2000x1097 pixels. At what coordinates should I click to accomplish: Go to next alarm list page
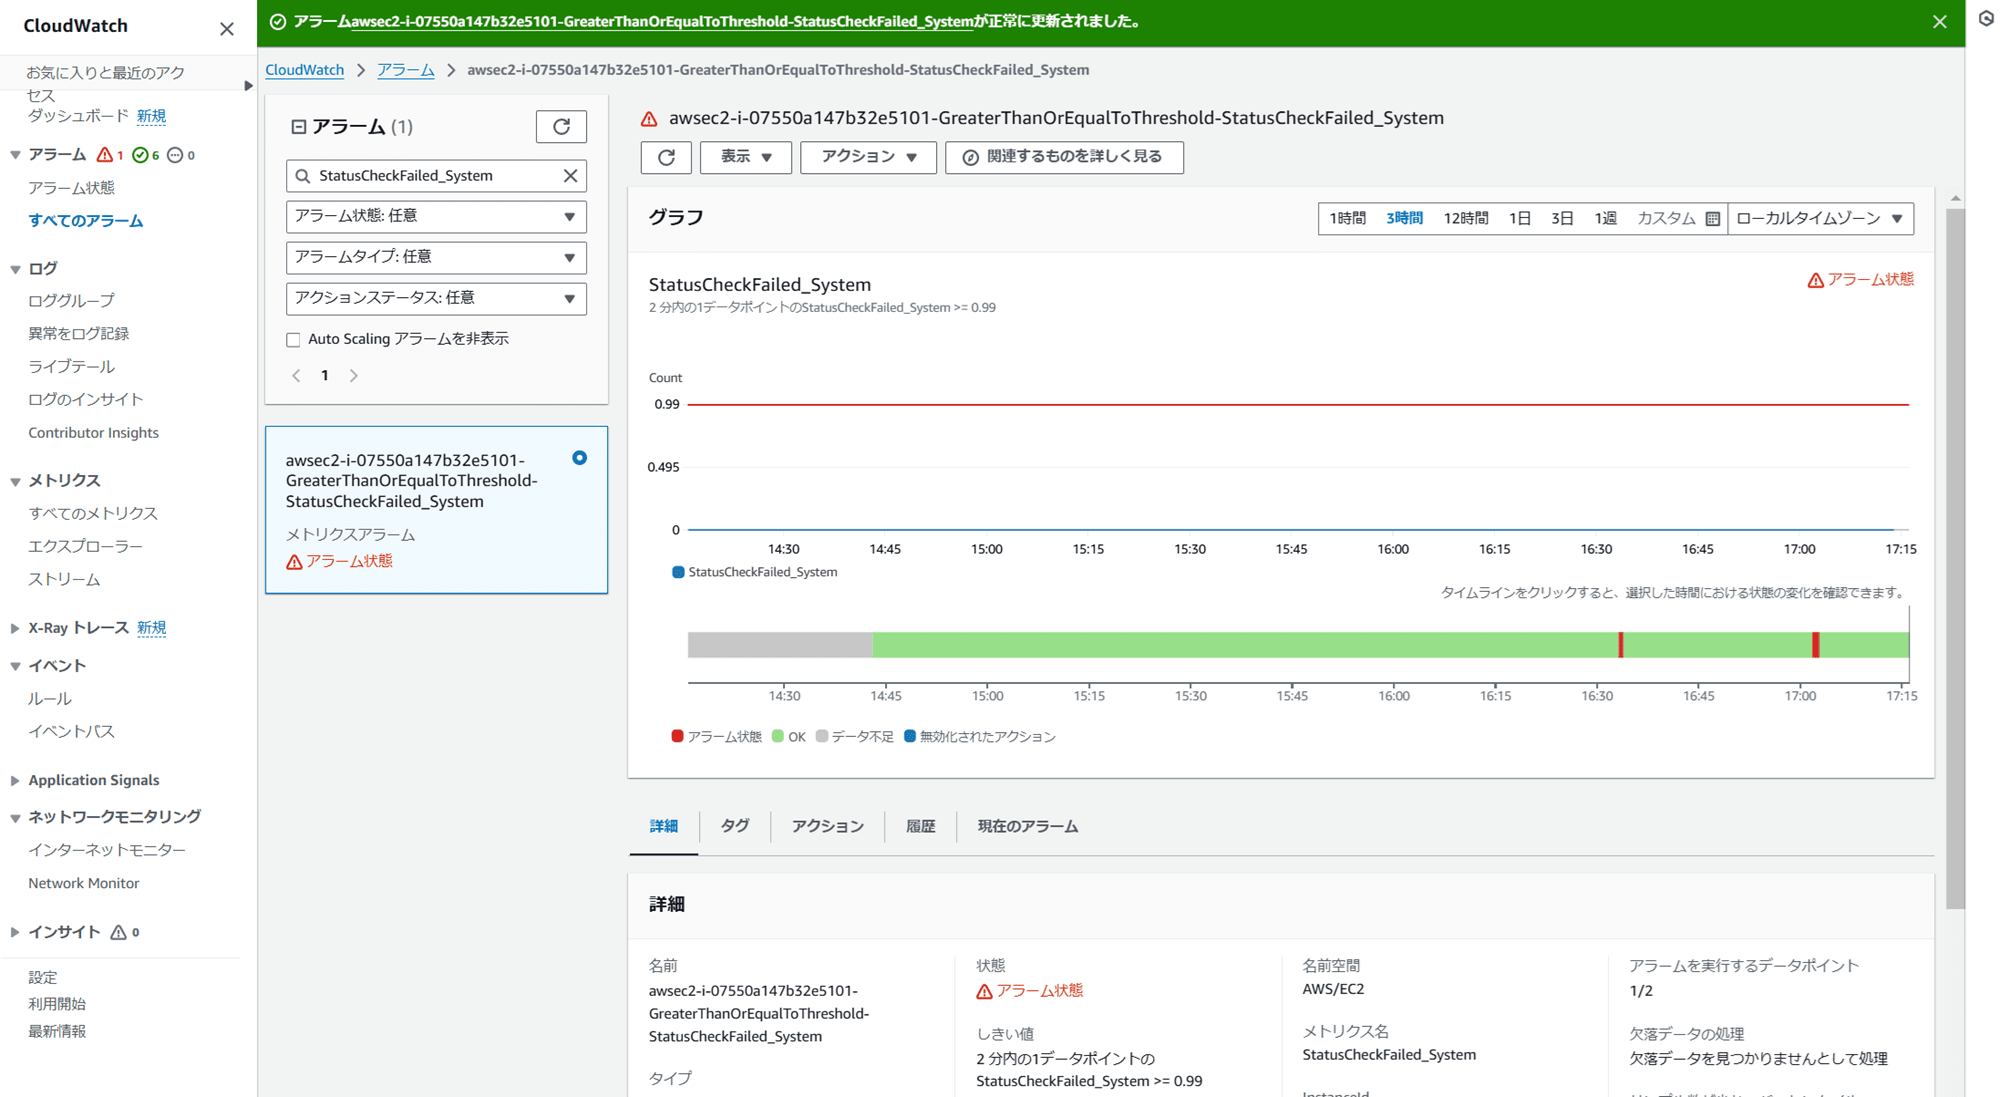pyautogui.click(x=353, y=376)
